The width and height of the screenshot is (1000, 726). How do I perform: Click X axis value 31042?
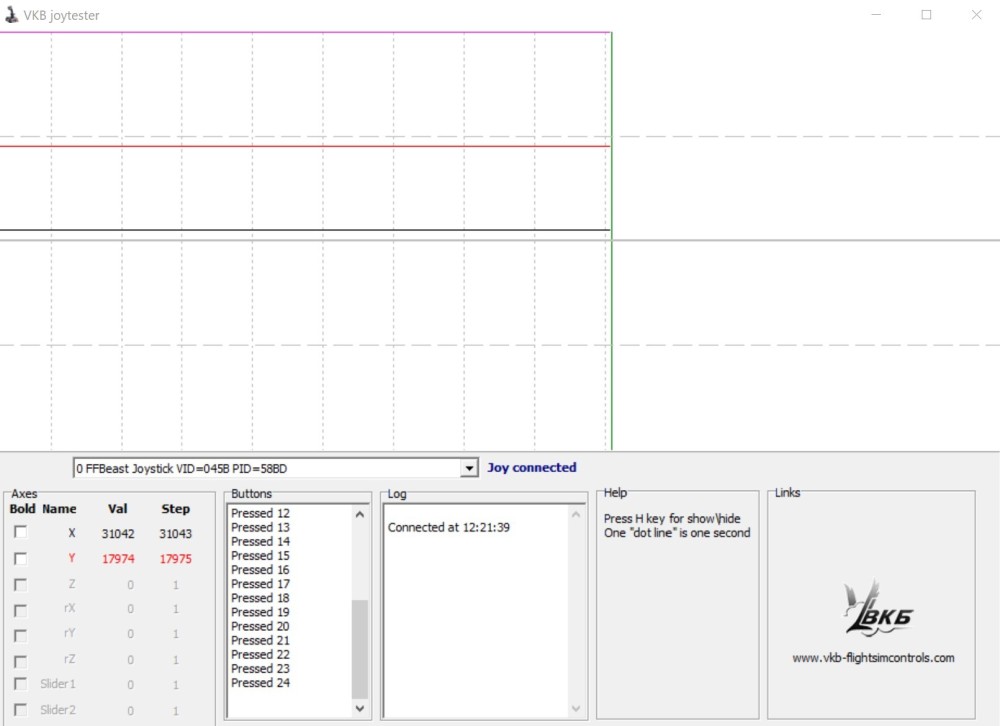pyautogui.click(x=118, y=533)
